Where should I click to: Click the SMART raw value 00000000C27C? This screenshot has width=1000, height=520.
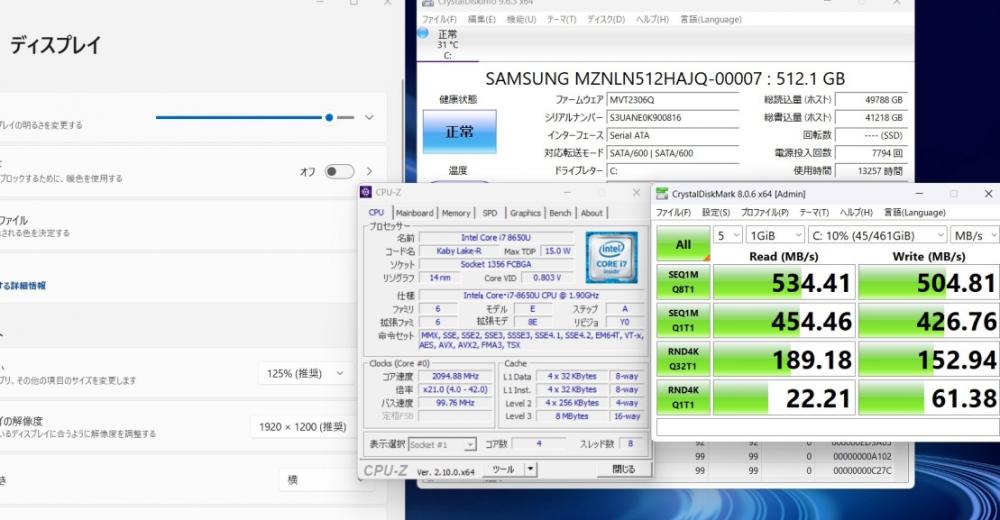pos(862,471)
